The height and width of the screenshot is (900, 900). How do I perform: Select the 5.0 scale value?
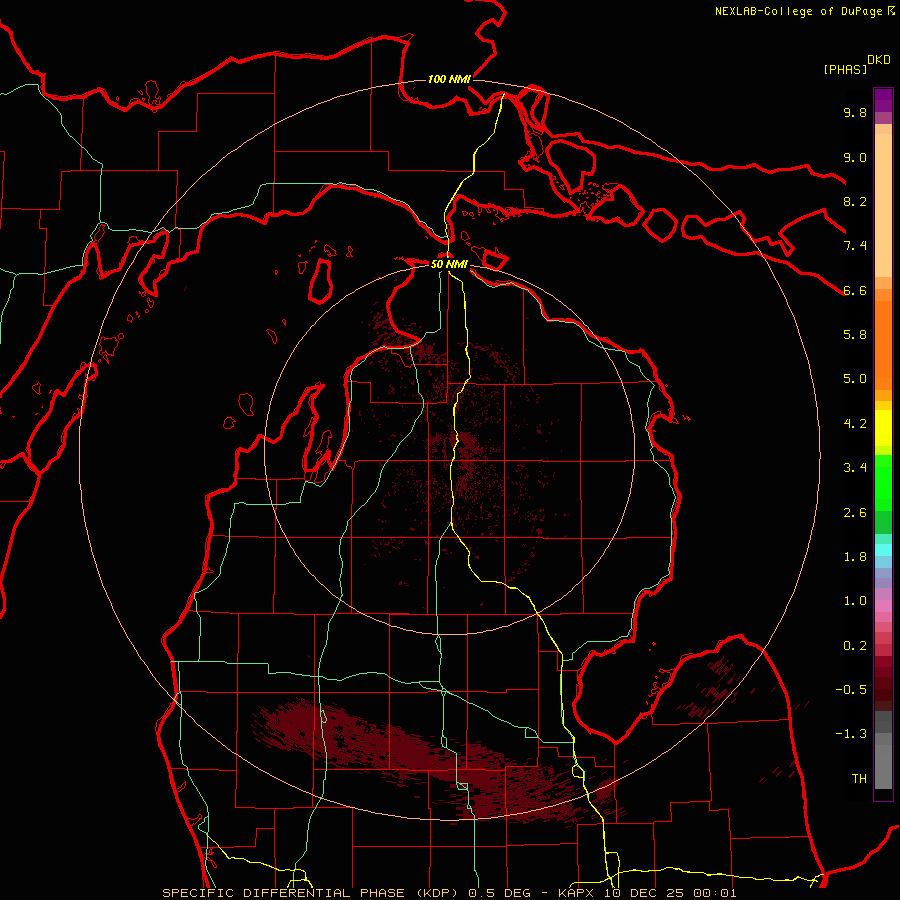pyautogui.click(x=855, y=379)
